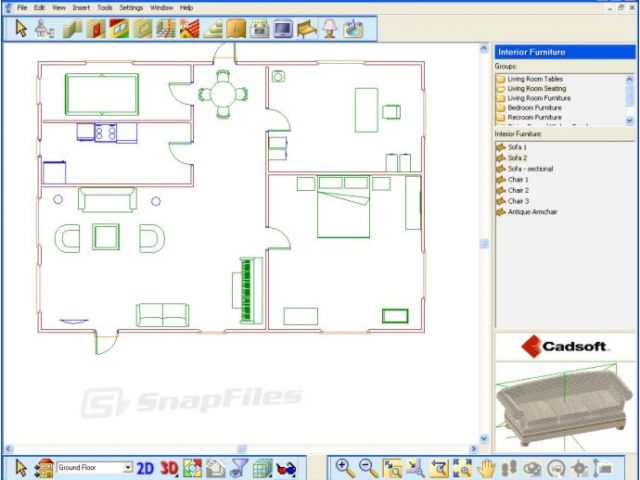Screen dimensions: 640x480
Task: Zoom in with the plus magnifier
Action: coord(344,467)
